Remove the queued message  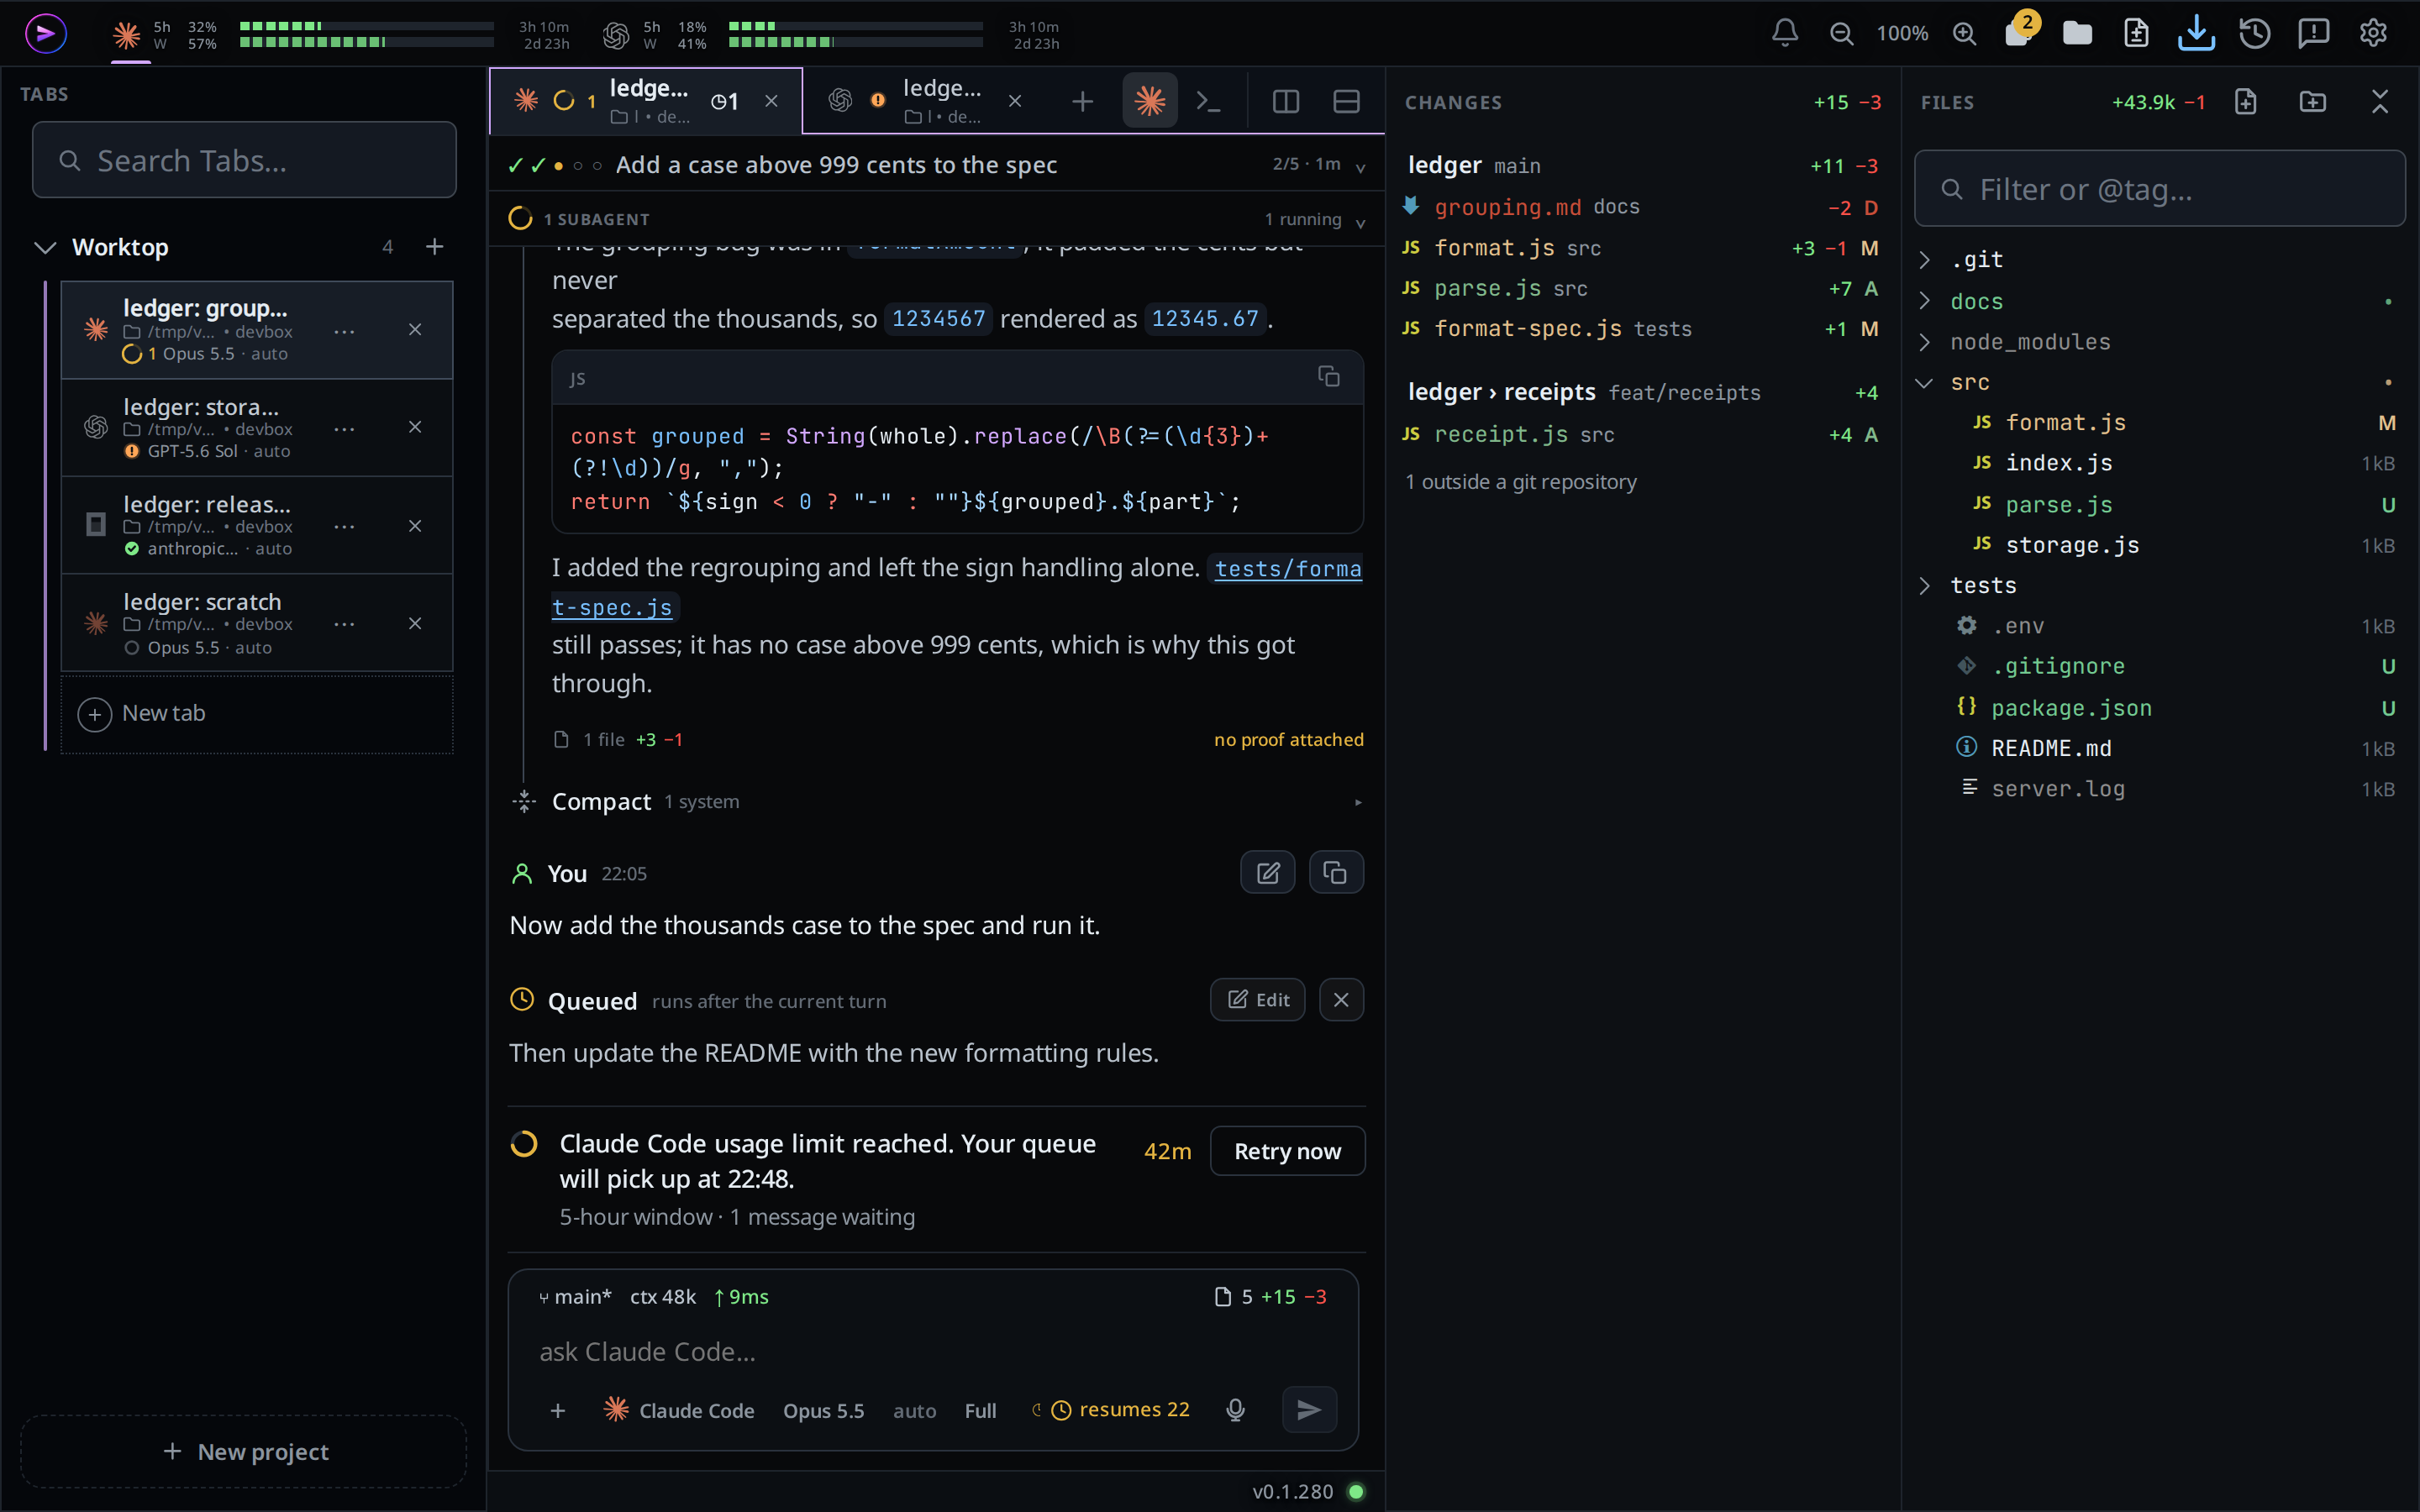pos(1341,999)
